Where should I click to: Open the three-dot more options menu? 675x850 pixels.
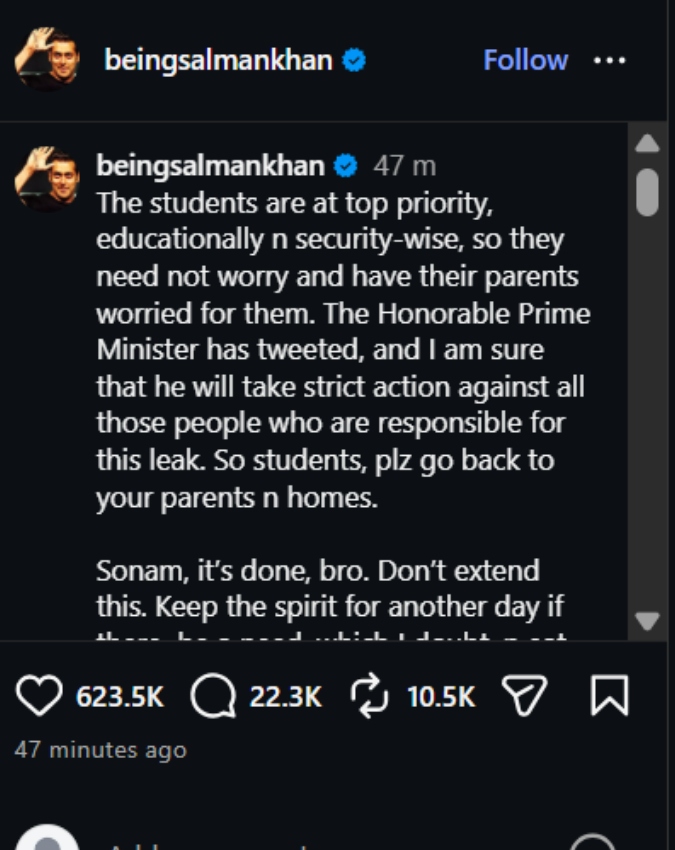609,60
